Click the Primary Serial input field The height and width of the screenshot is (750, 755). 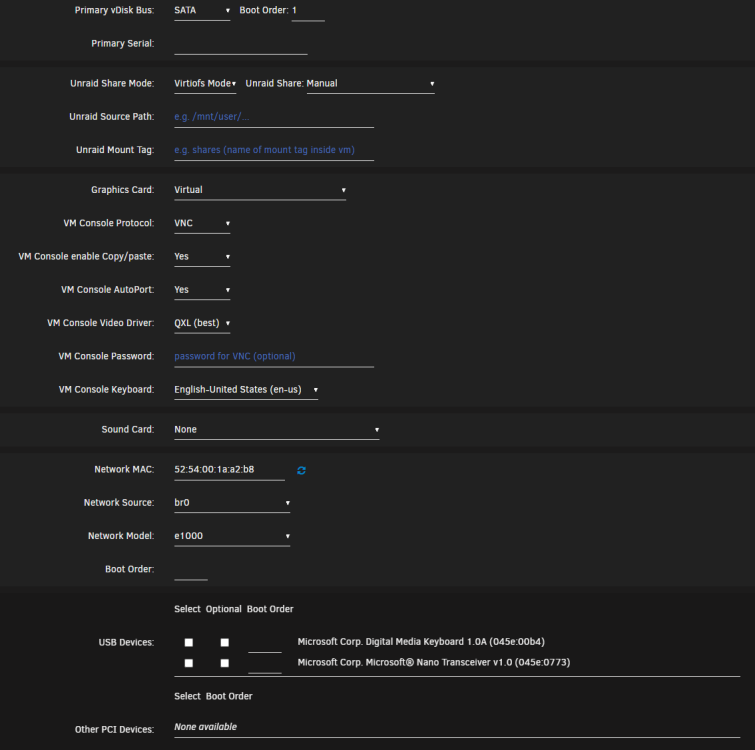pyautogui.click(x=241, y=44)
